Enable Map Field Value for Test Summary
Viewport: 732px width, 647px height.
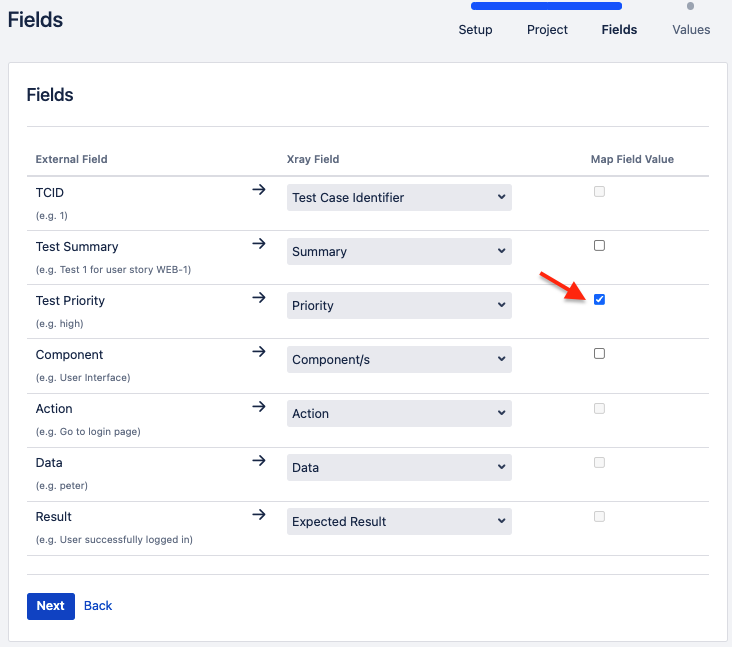point(599,246)
